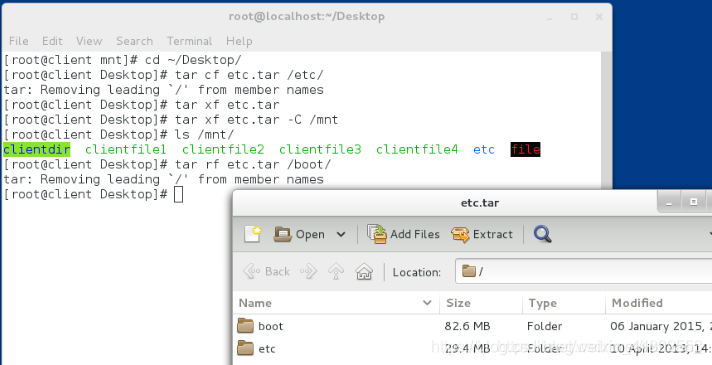The height and width of the screenshot is (365, 712).
Task: Click the red file entry in terminal
Action: [525, 149]
